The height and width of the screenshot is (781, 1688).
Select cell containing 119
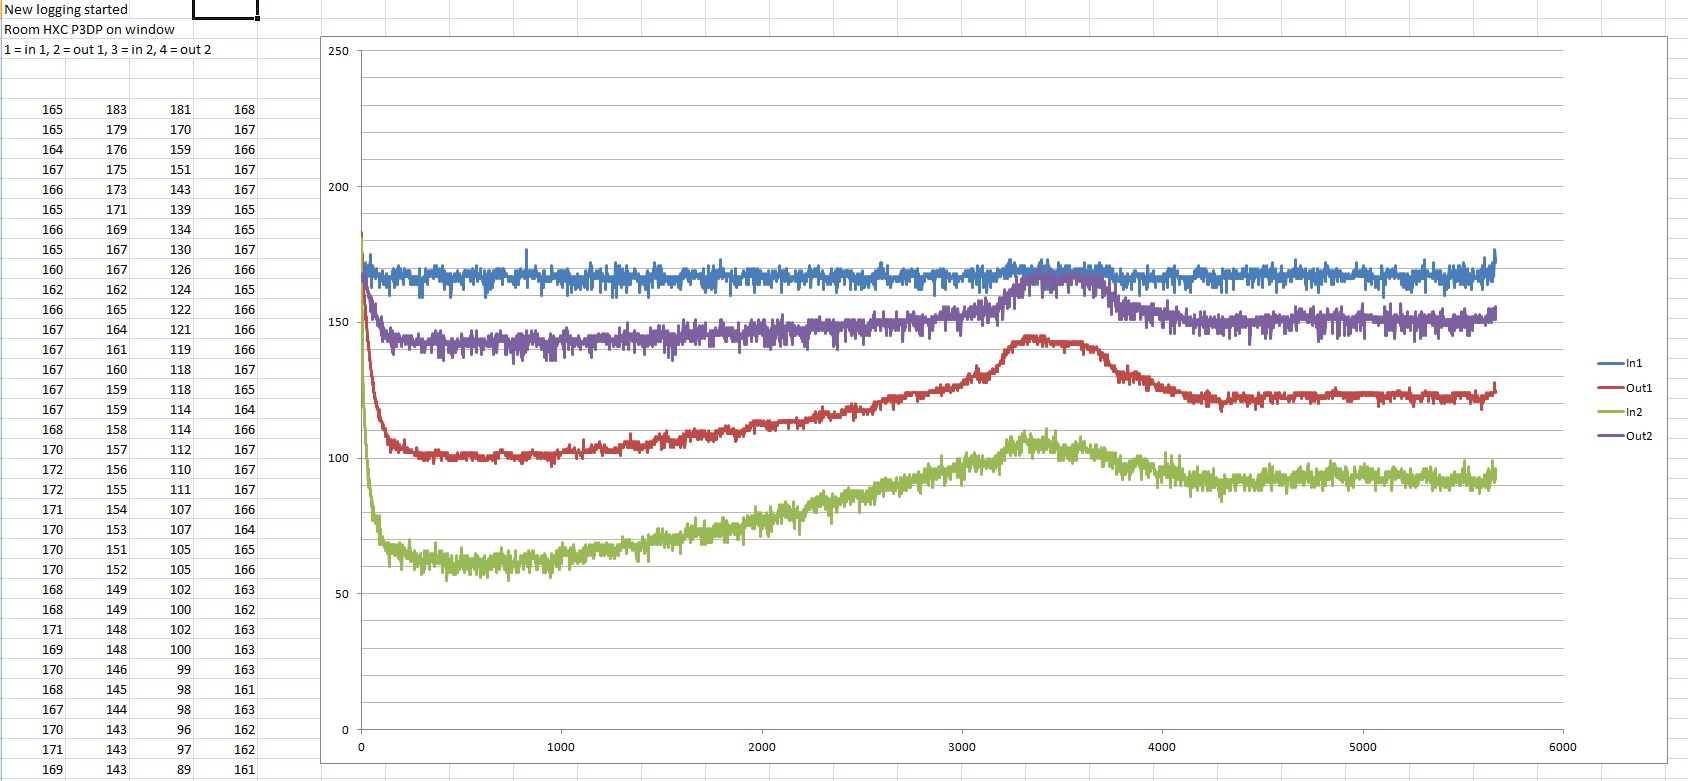pyautogui.click(x=161, y=349)
